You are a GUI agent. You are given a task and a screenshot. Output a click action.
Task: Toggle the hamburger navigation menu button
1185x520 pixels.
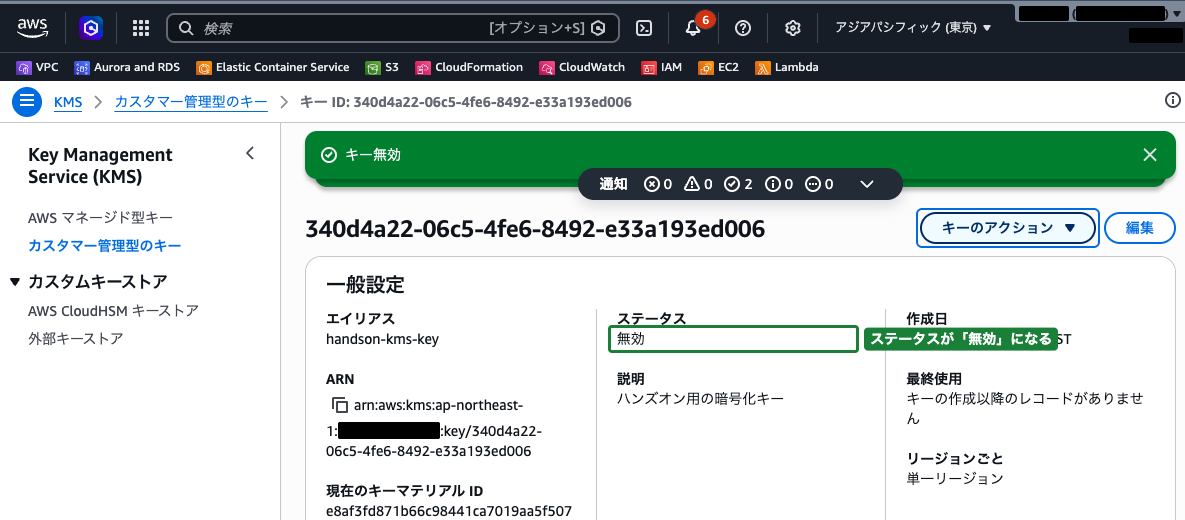tap(26, 101)
